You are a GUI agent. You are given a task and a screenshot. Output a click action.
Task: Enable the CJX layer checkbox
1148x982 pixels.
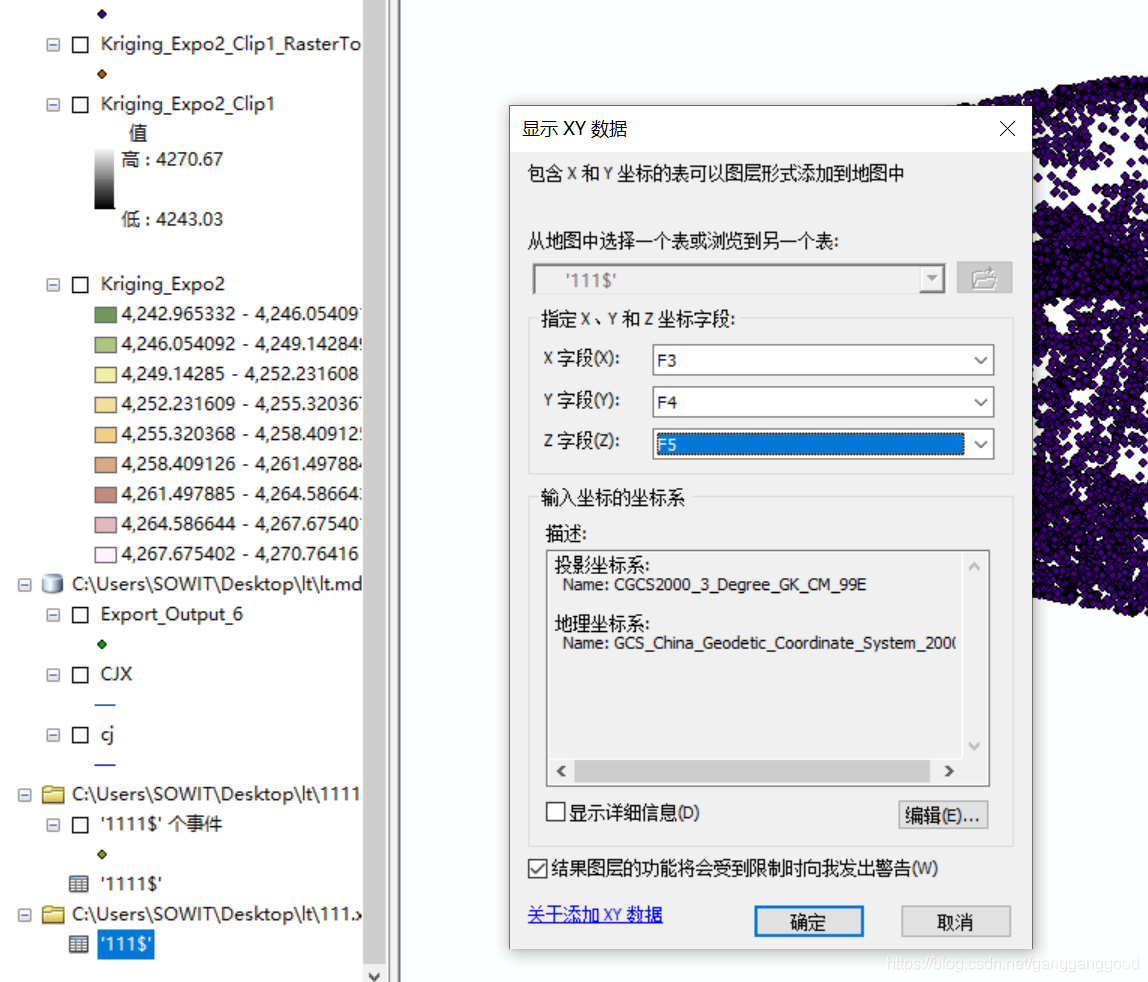point(81,675)
